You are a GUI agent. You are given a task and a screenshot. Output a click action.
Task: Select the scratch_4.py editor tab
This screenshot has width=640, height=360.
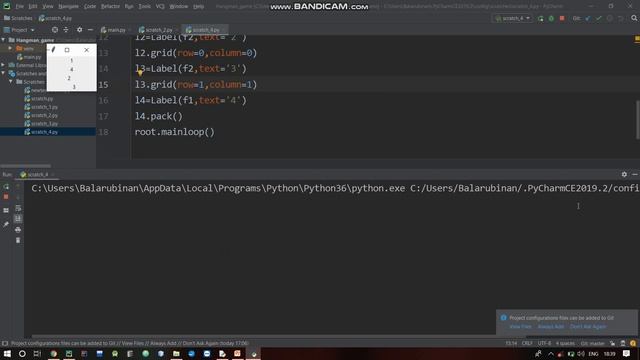click(x=204, y=30)
